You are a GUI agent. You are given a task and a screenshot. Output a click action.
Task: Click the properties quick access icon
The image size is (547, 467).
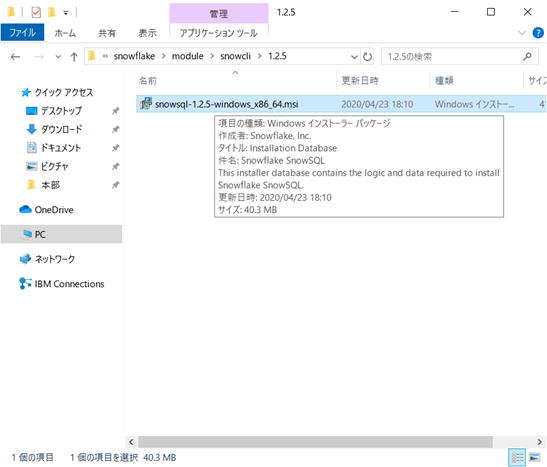pyautogui.click(x=36, y=13)
